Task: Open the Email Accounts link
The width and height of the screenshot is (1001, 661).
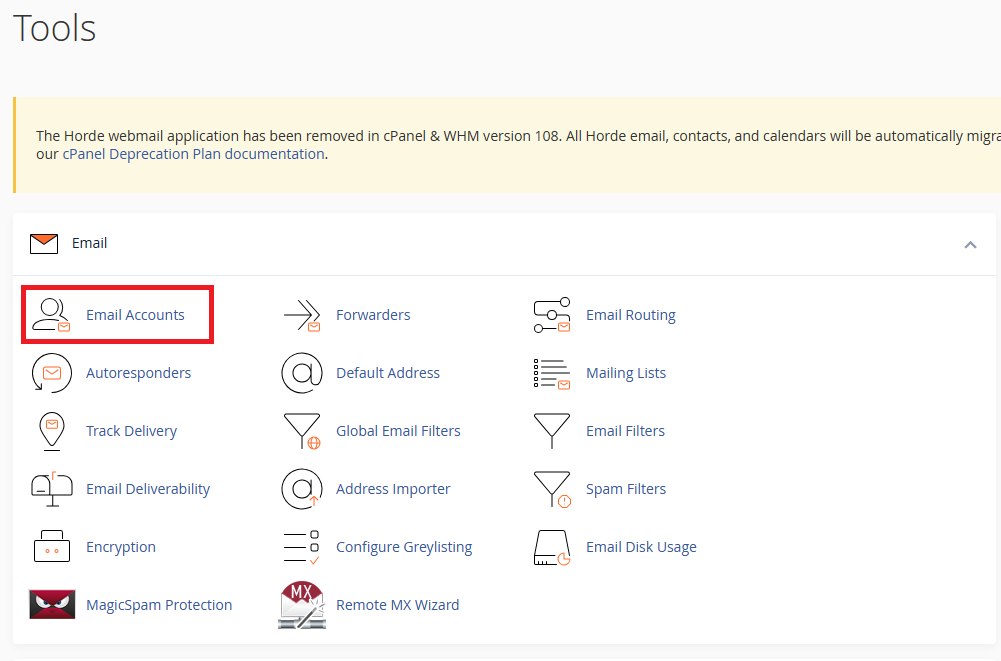Action: coord(135,315)
